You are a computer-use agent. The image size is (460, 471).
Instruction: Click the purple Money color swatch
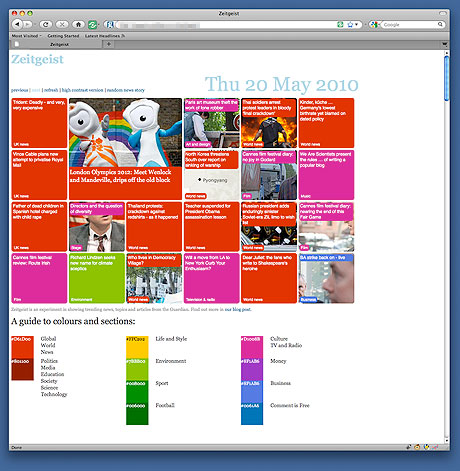(x=252, y=369)
